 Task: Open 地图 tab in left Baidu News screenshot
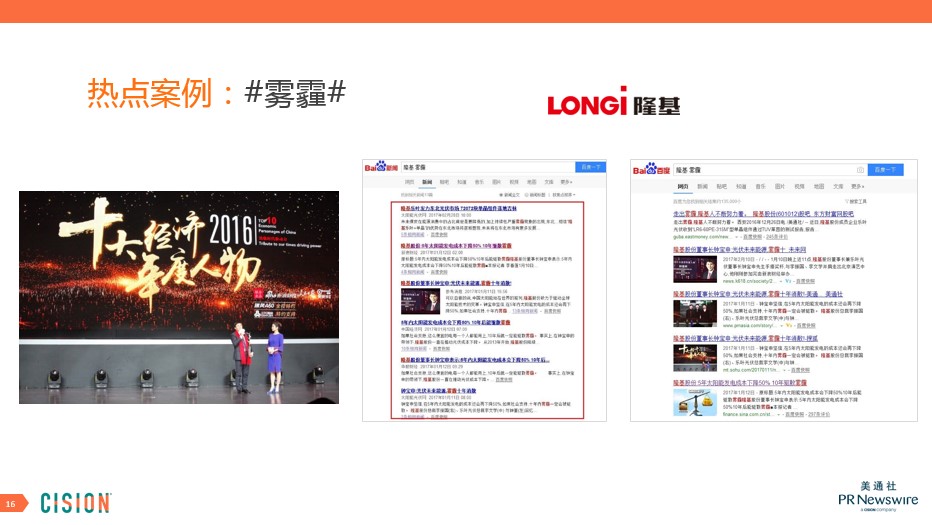531,182
